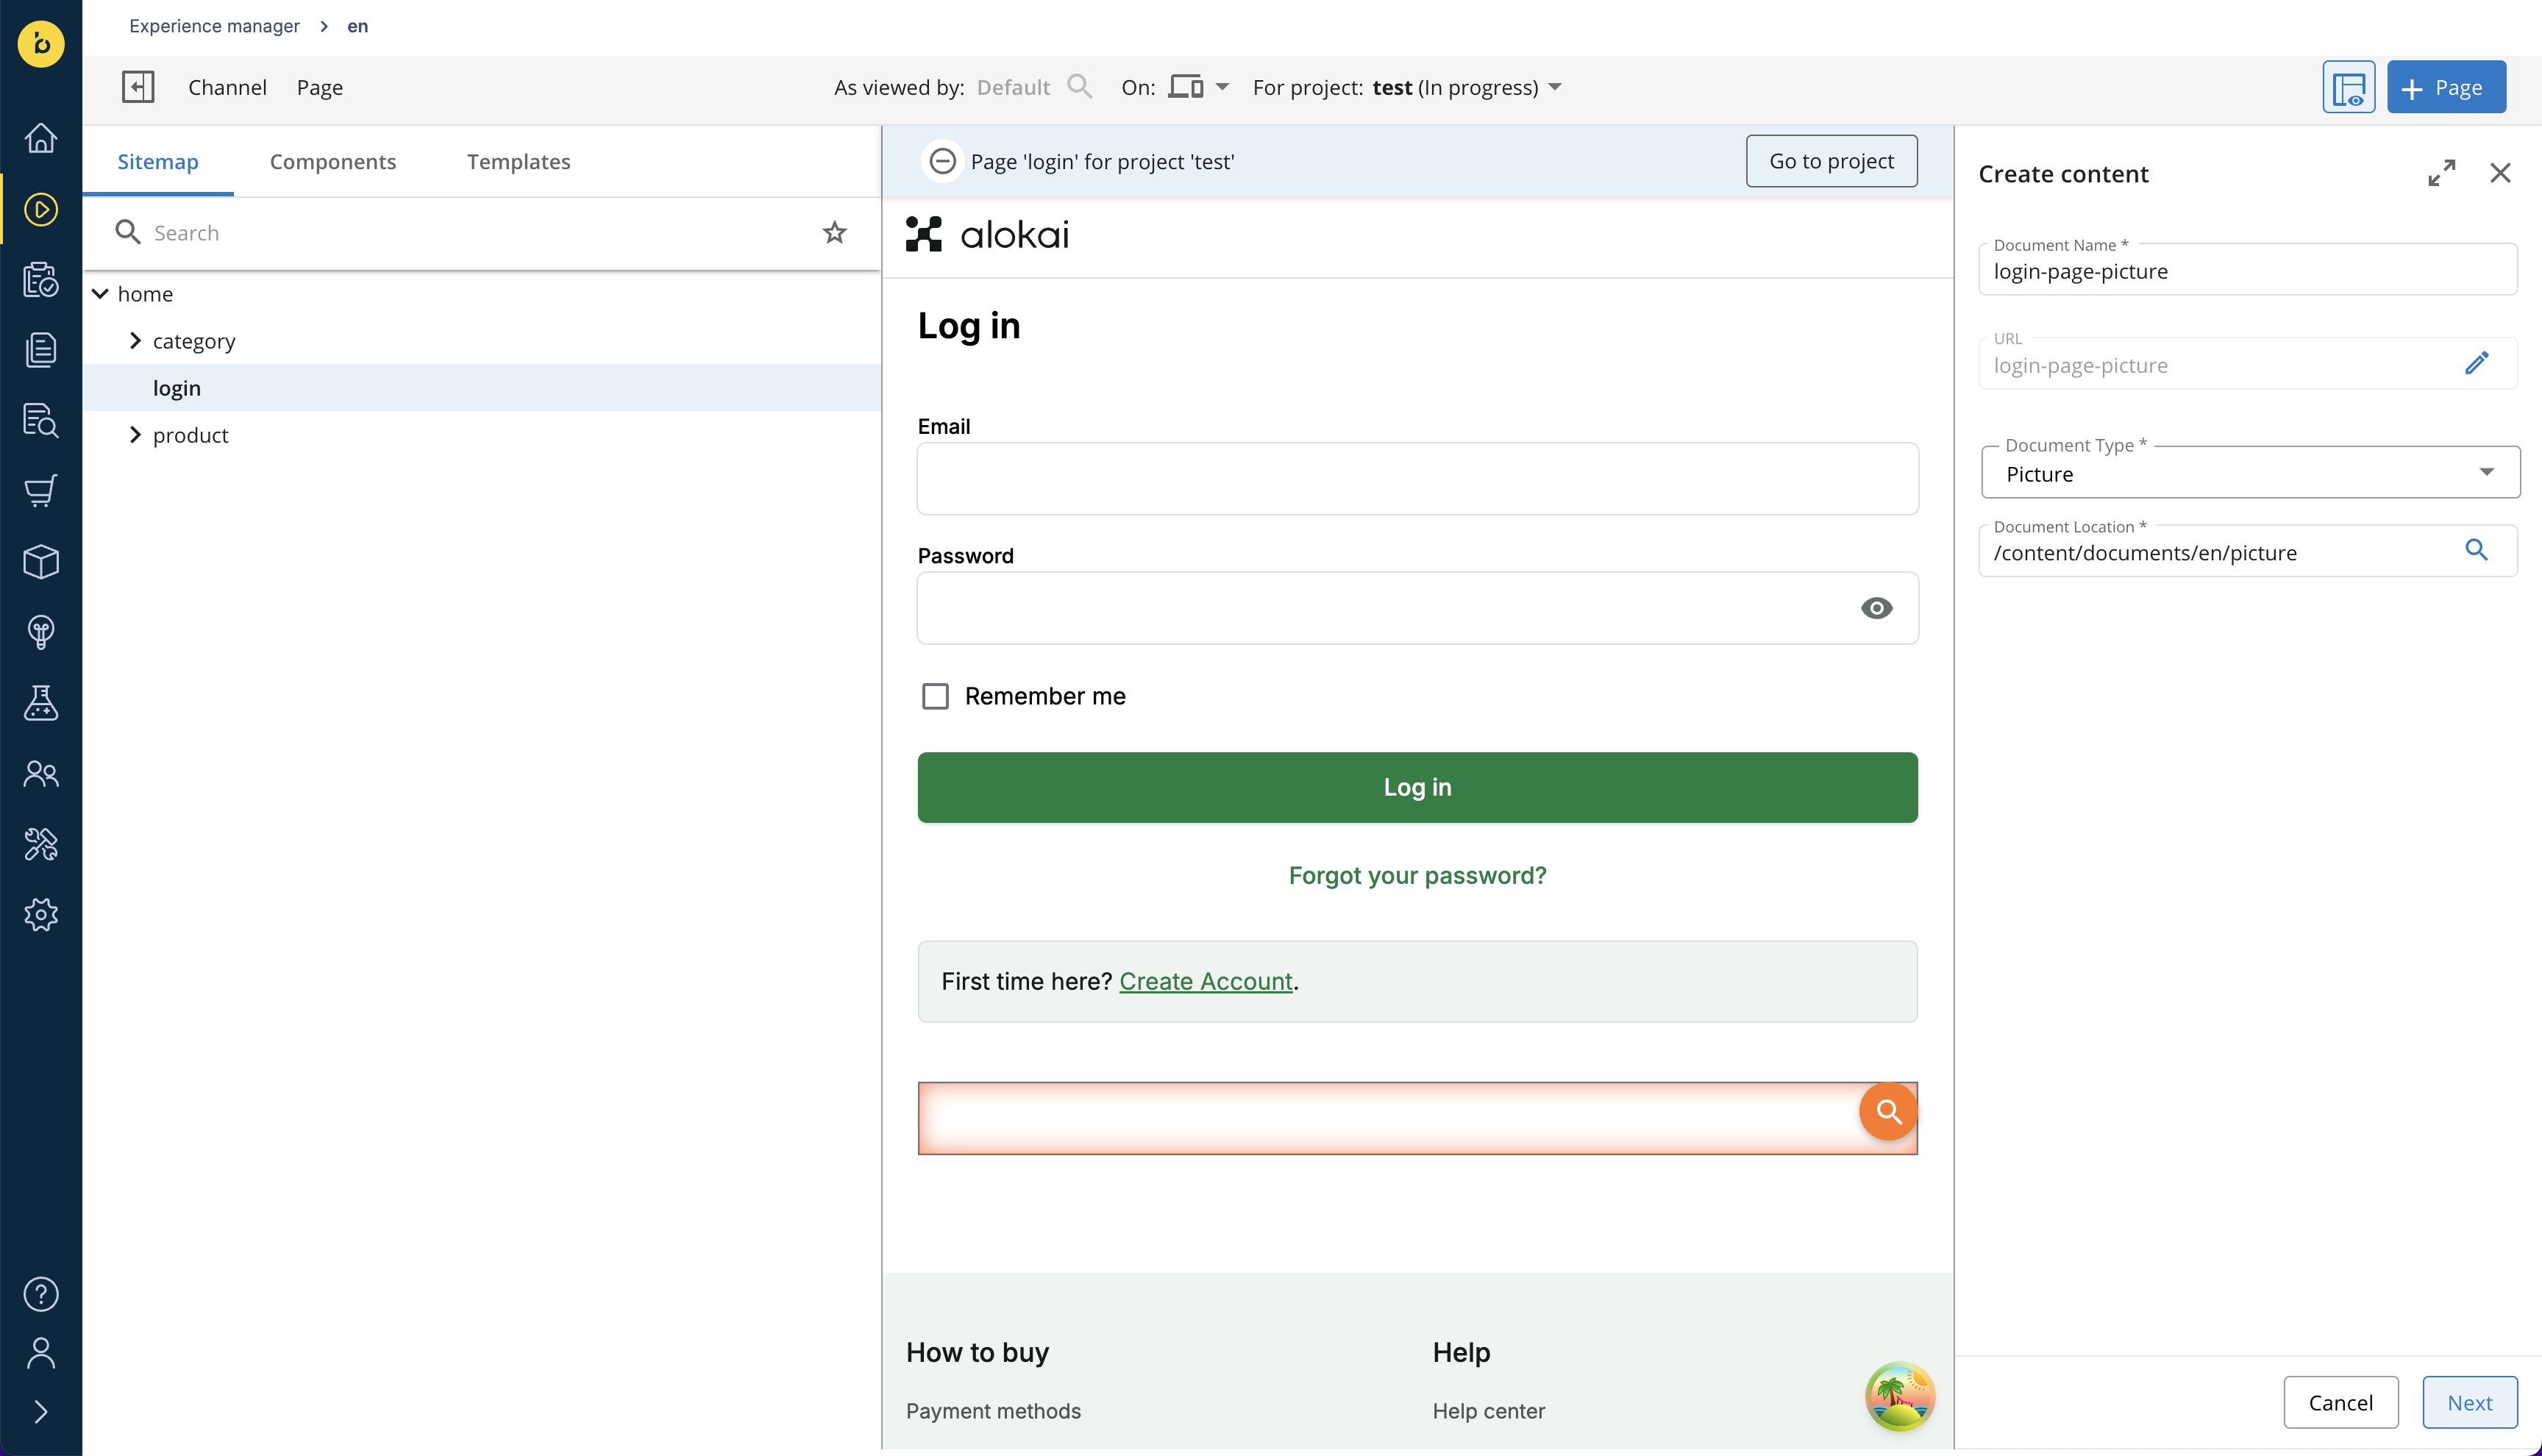
Task: Click the Default viewer text
Action: click(x=1013, y=87)
